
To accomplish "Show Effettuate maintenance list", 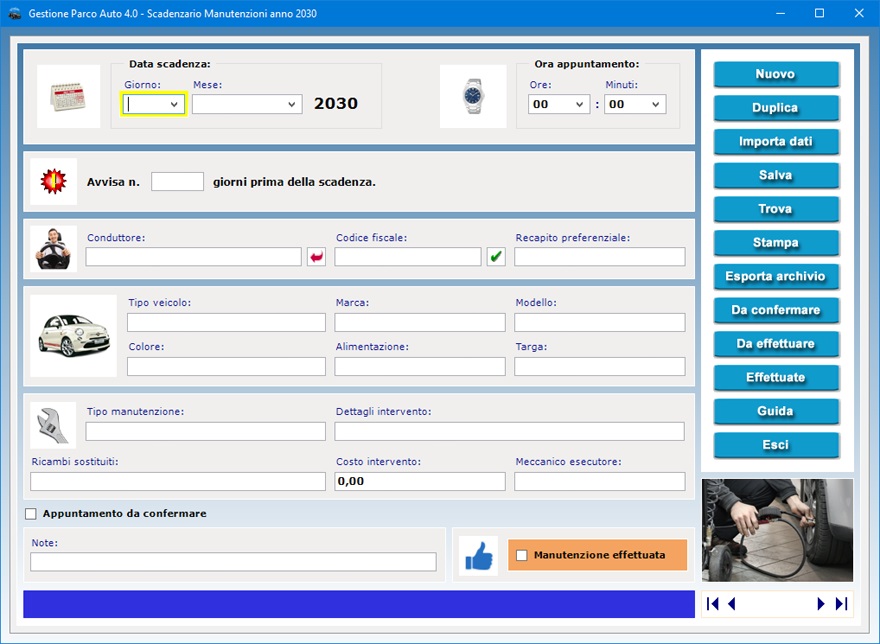I will tap(776, 377).
